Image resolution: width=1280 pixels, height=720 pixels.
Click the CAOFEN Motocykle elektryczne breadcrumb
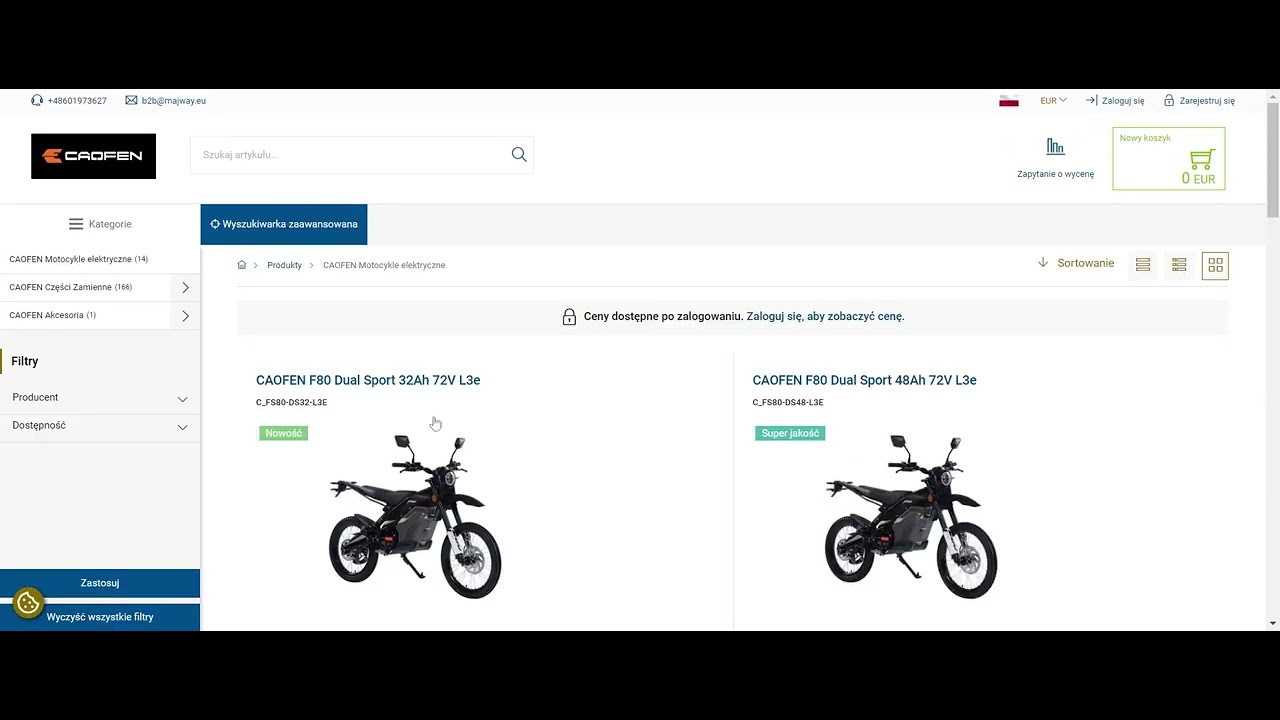384,265
